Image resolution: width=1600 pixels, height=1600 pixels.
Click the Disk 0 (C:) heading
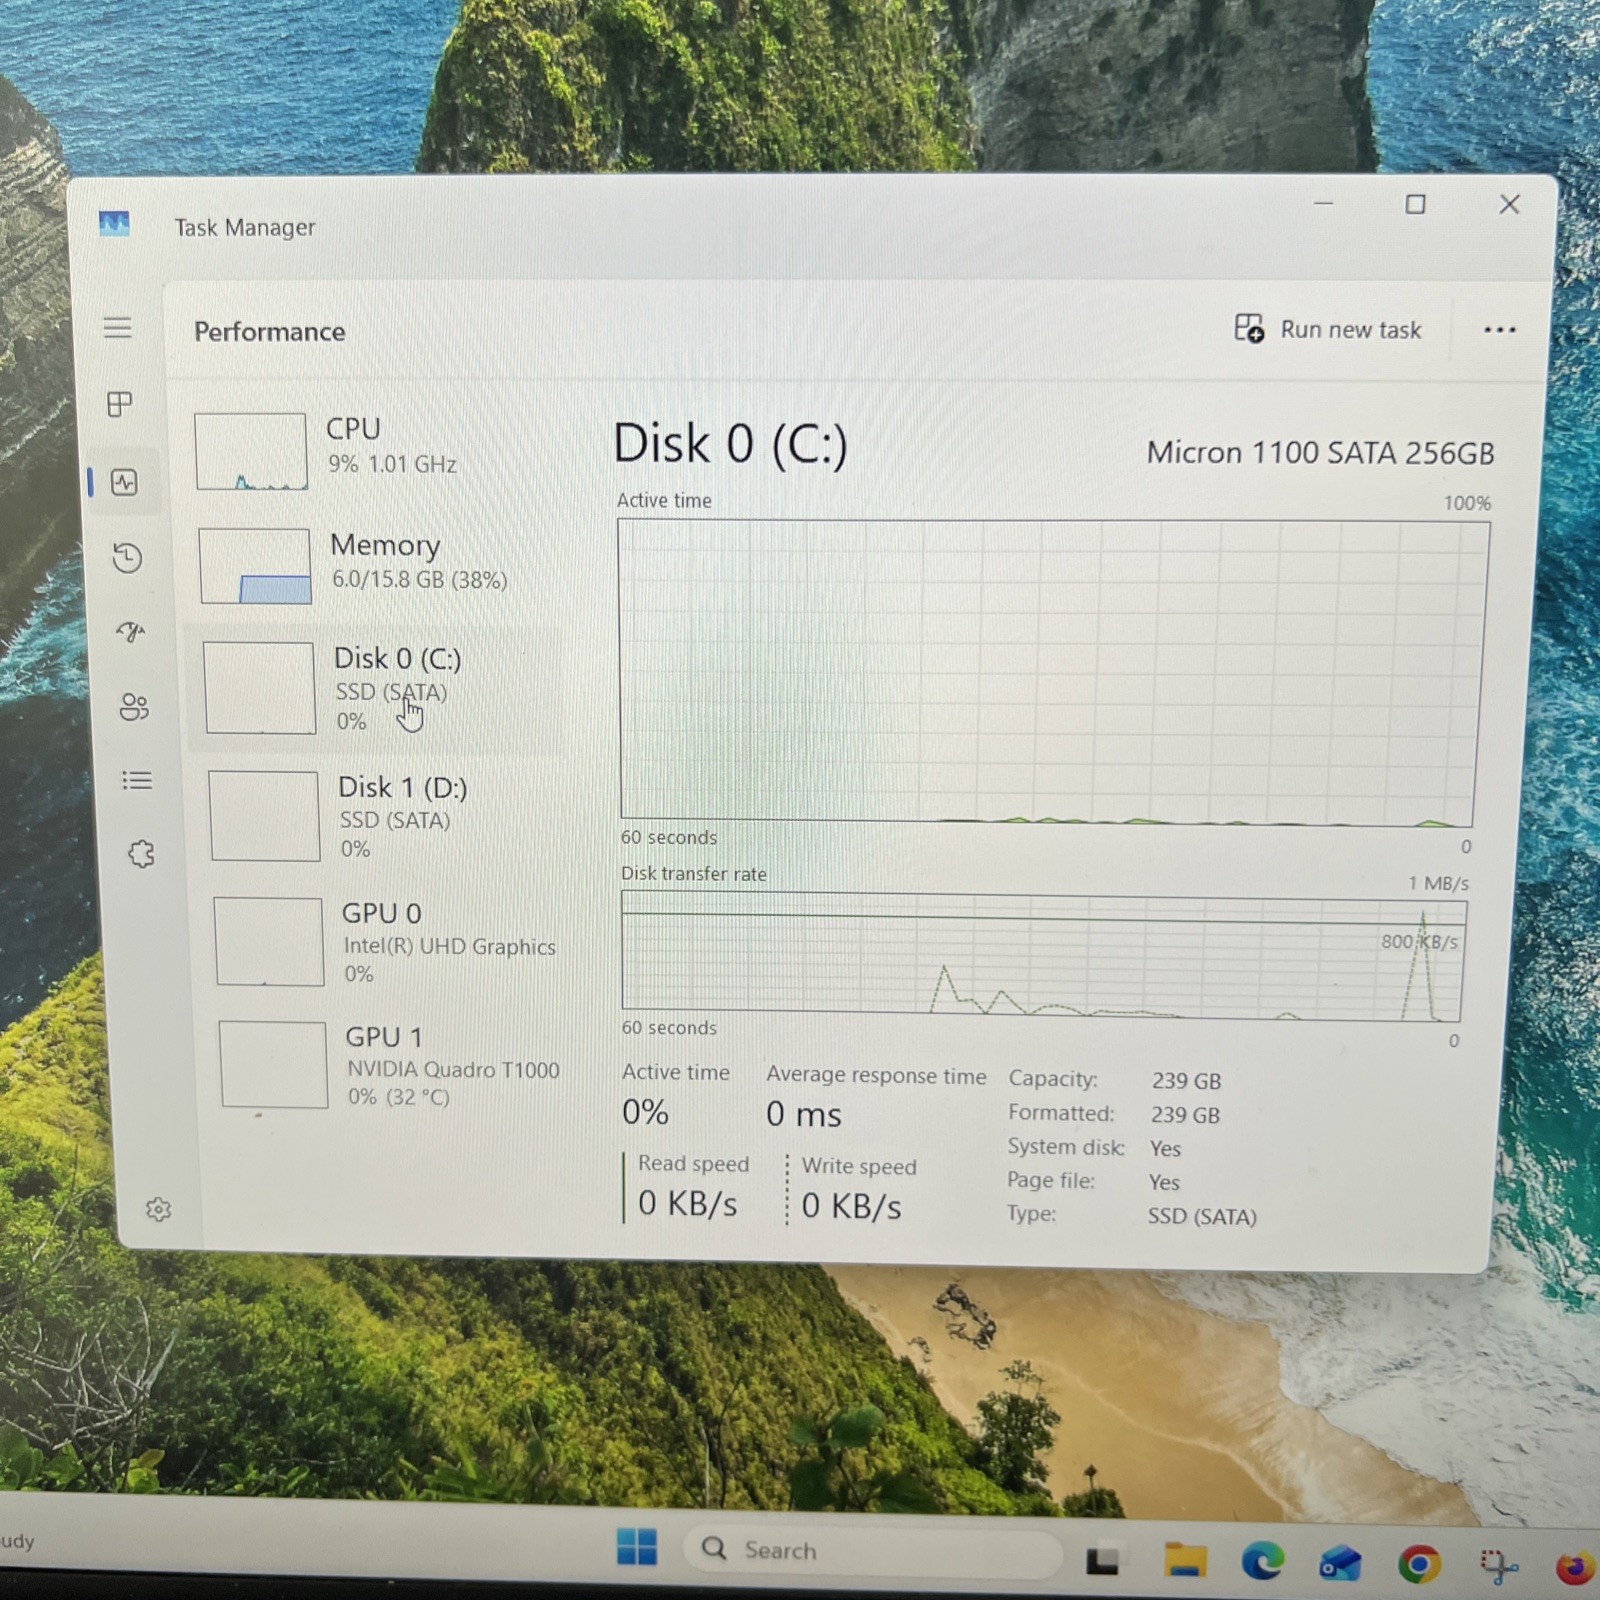pyautogui.click(x=730, y=443)
